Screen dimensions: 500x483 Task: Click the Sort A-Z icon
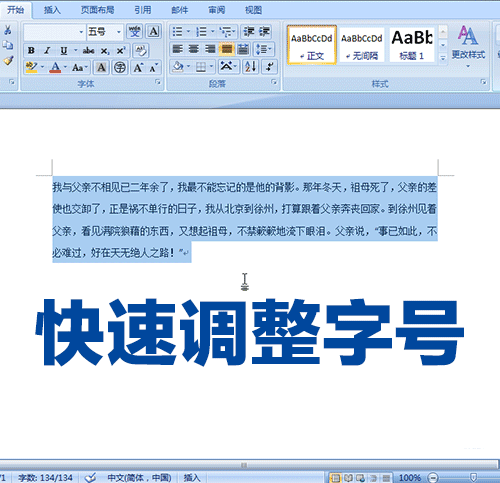click(x=251, y=67)
